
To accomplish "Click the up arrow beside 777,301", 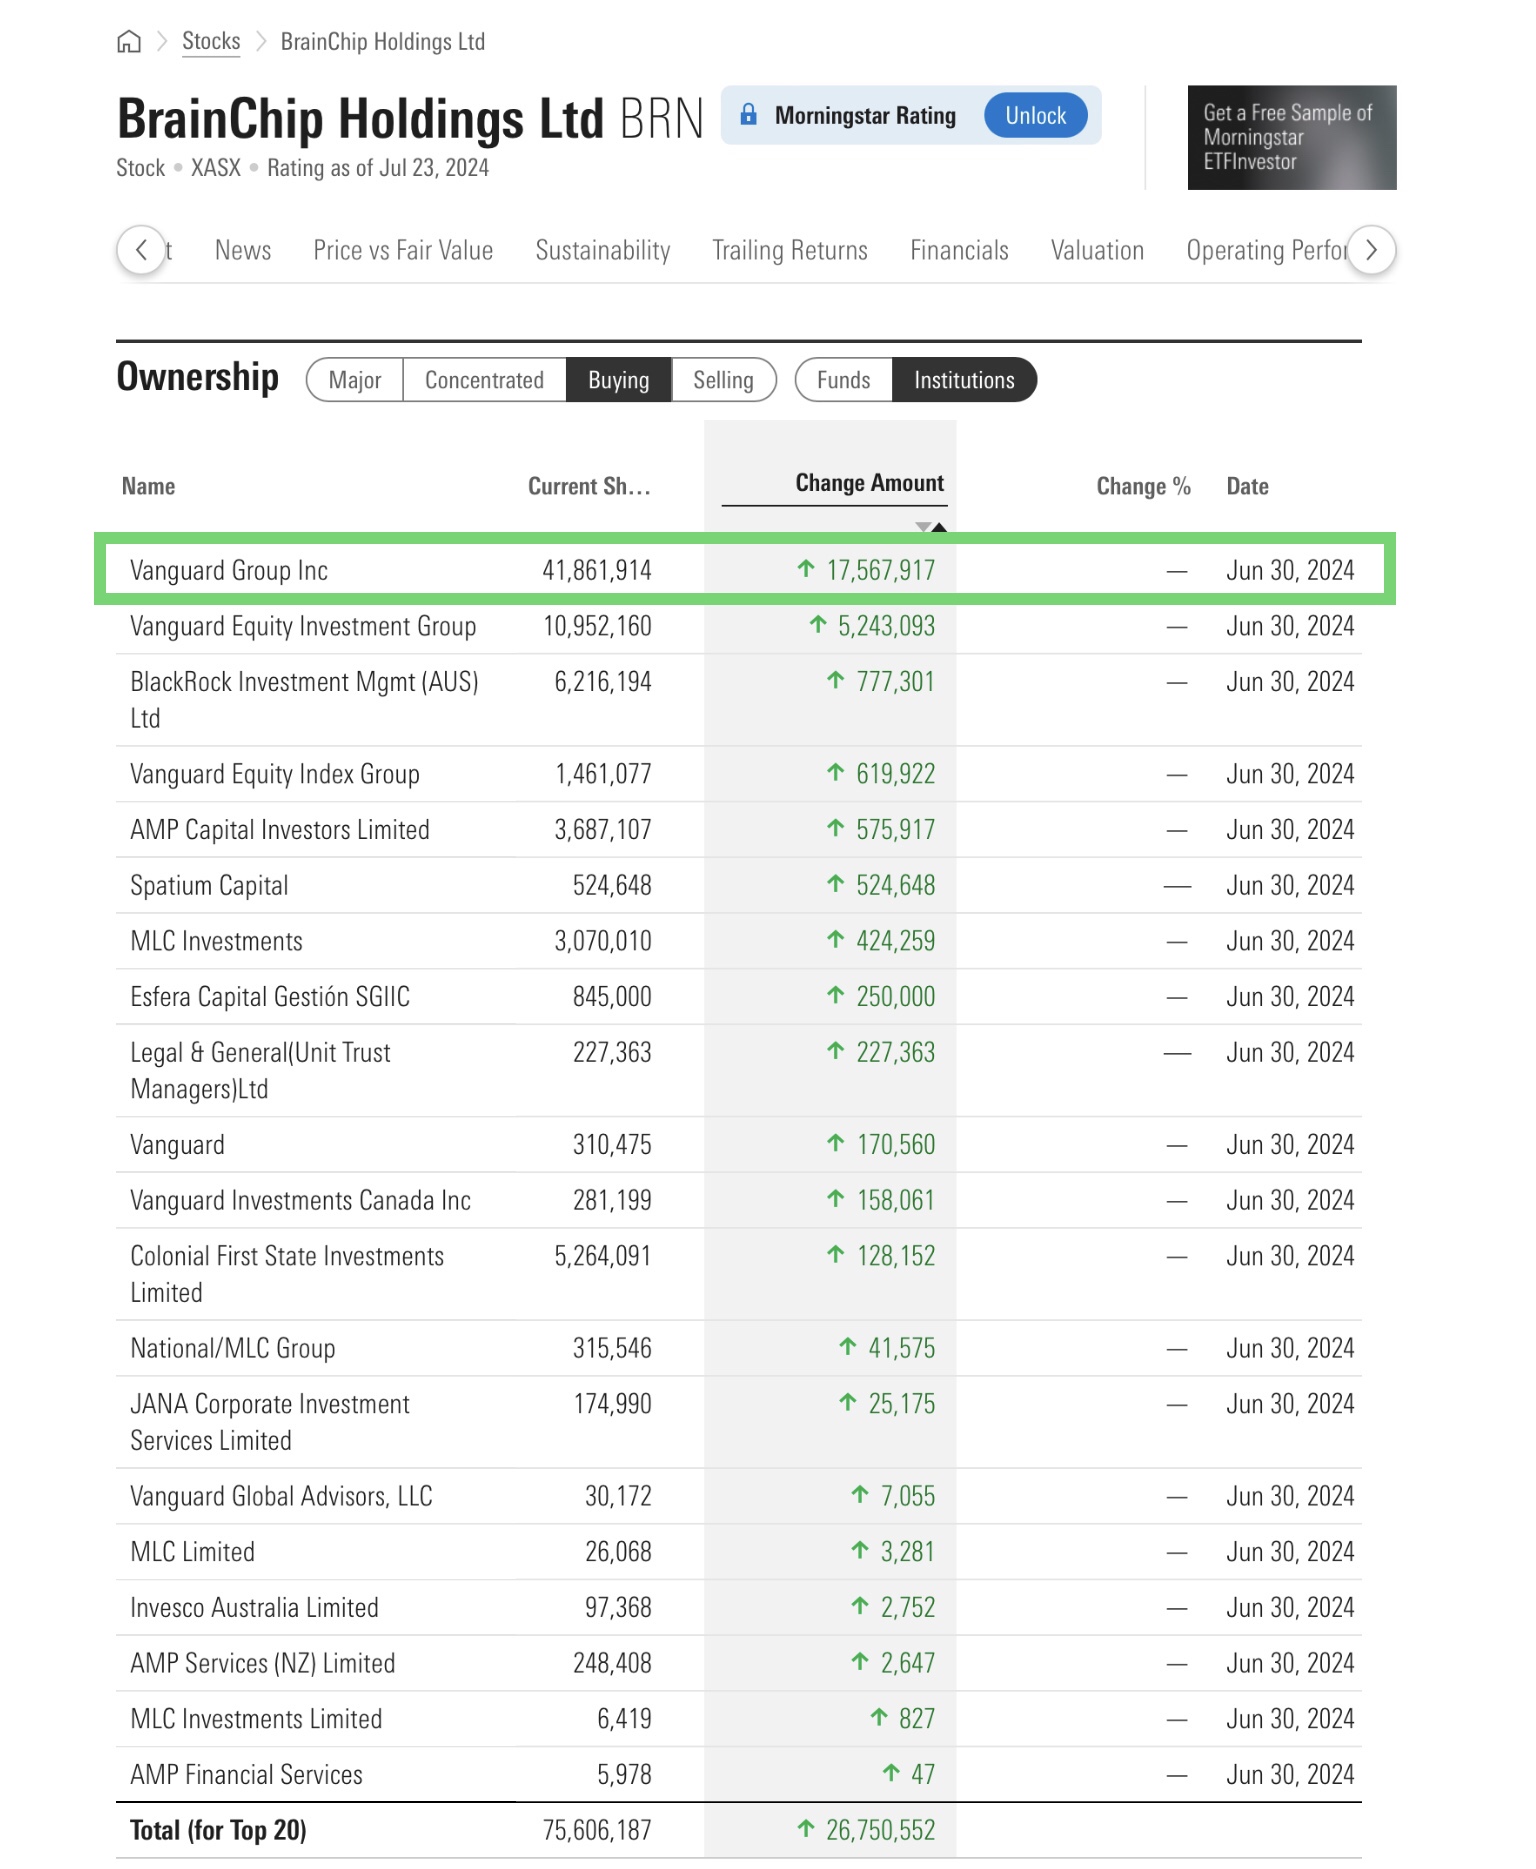I will coord(836,681).
